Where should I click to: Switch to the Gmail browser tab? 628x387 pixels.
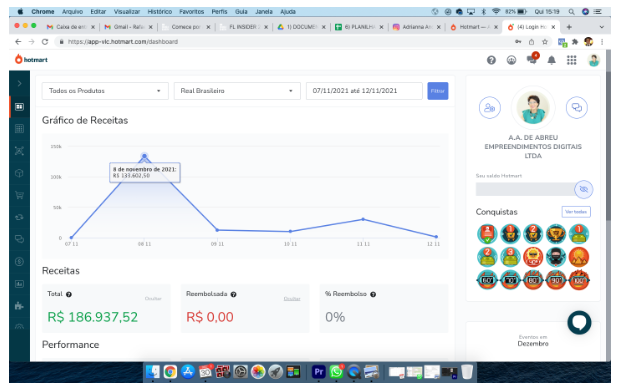pos(128,27)
